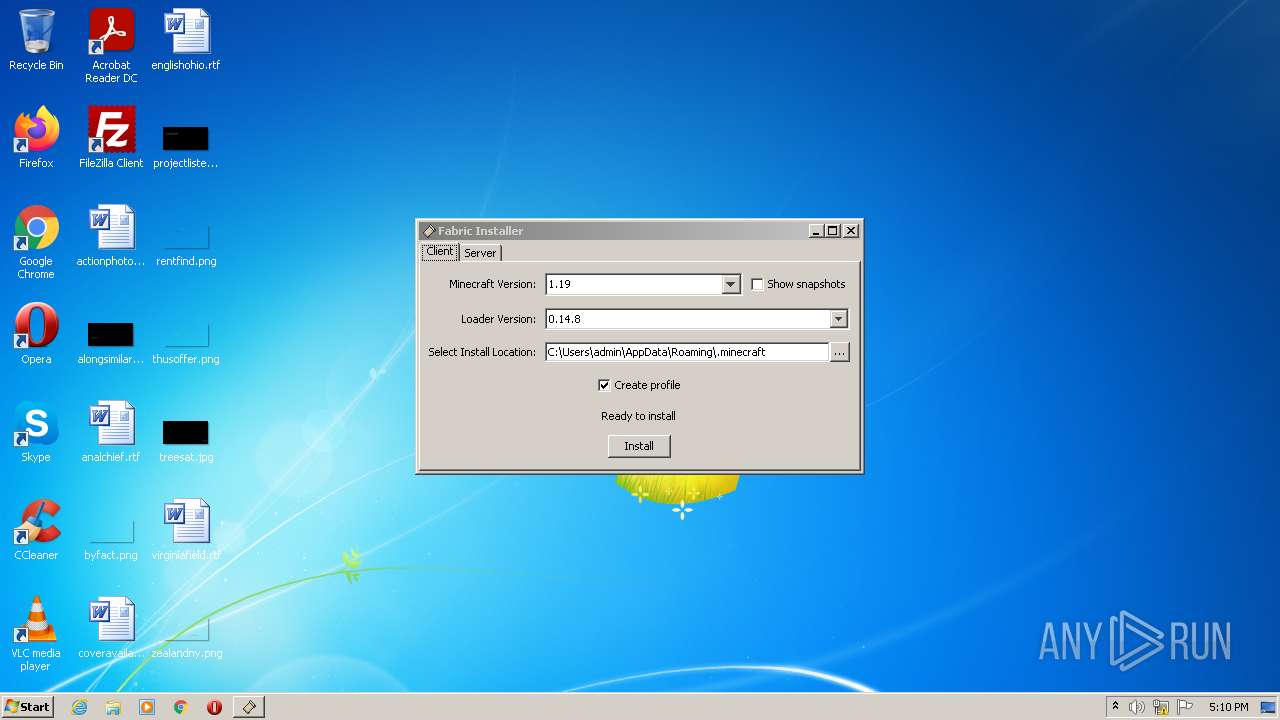Screen dimensions: 1280x720
Task: Show hidden system tray icons
Action: [1115, 707]
